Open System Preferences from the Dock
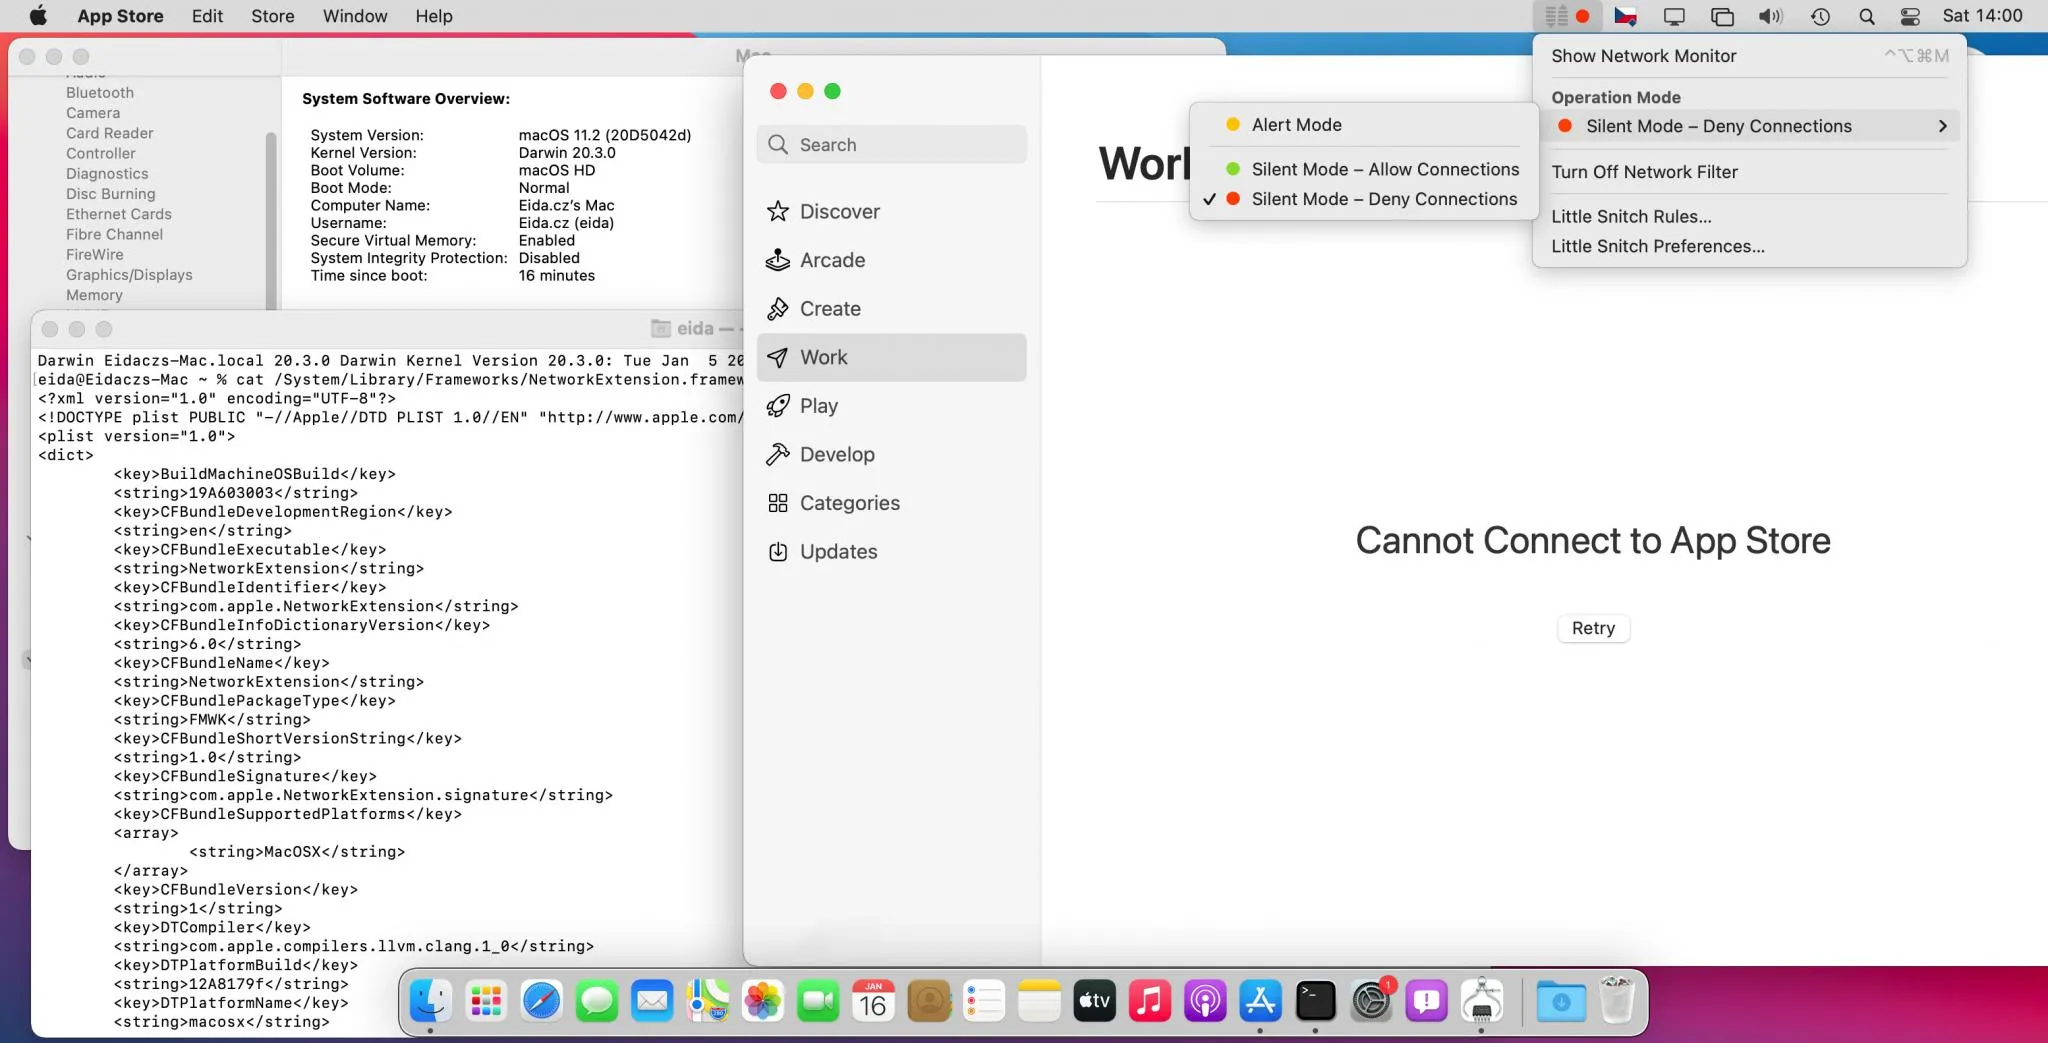Viewport: 2048px width, 1043px height. [x=1371, y=1000]
